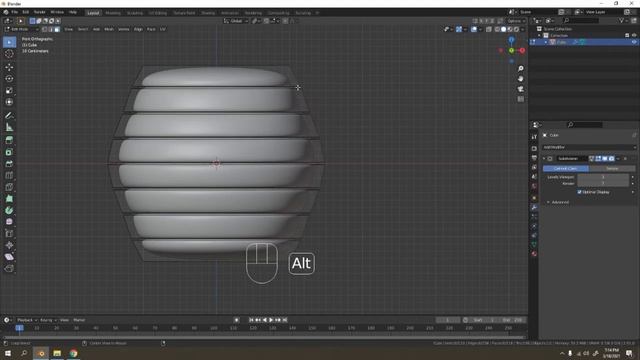Viewport: 640px width, 360px height.
Task: Toggle Collection visibility eye in outliner
Action: (634, 36)
